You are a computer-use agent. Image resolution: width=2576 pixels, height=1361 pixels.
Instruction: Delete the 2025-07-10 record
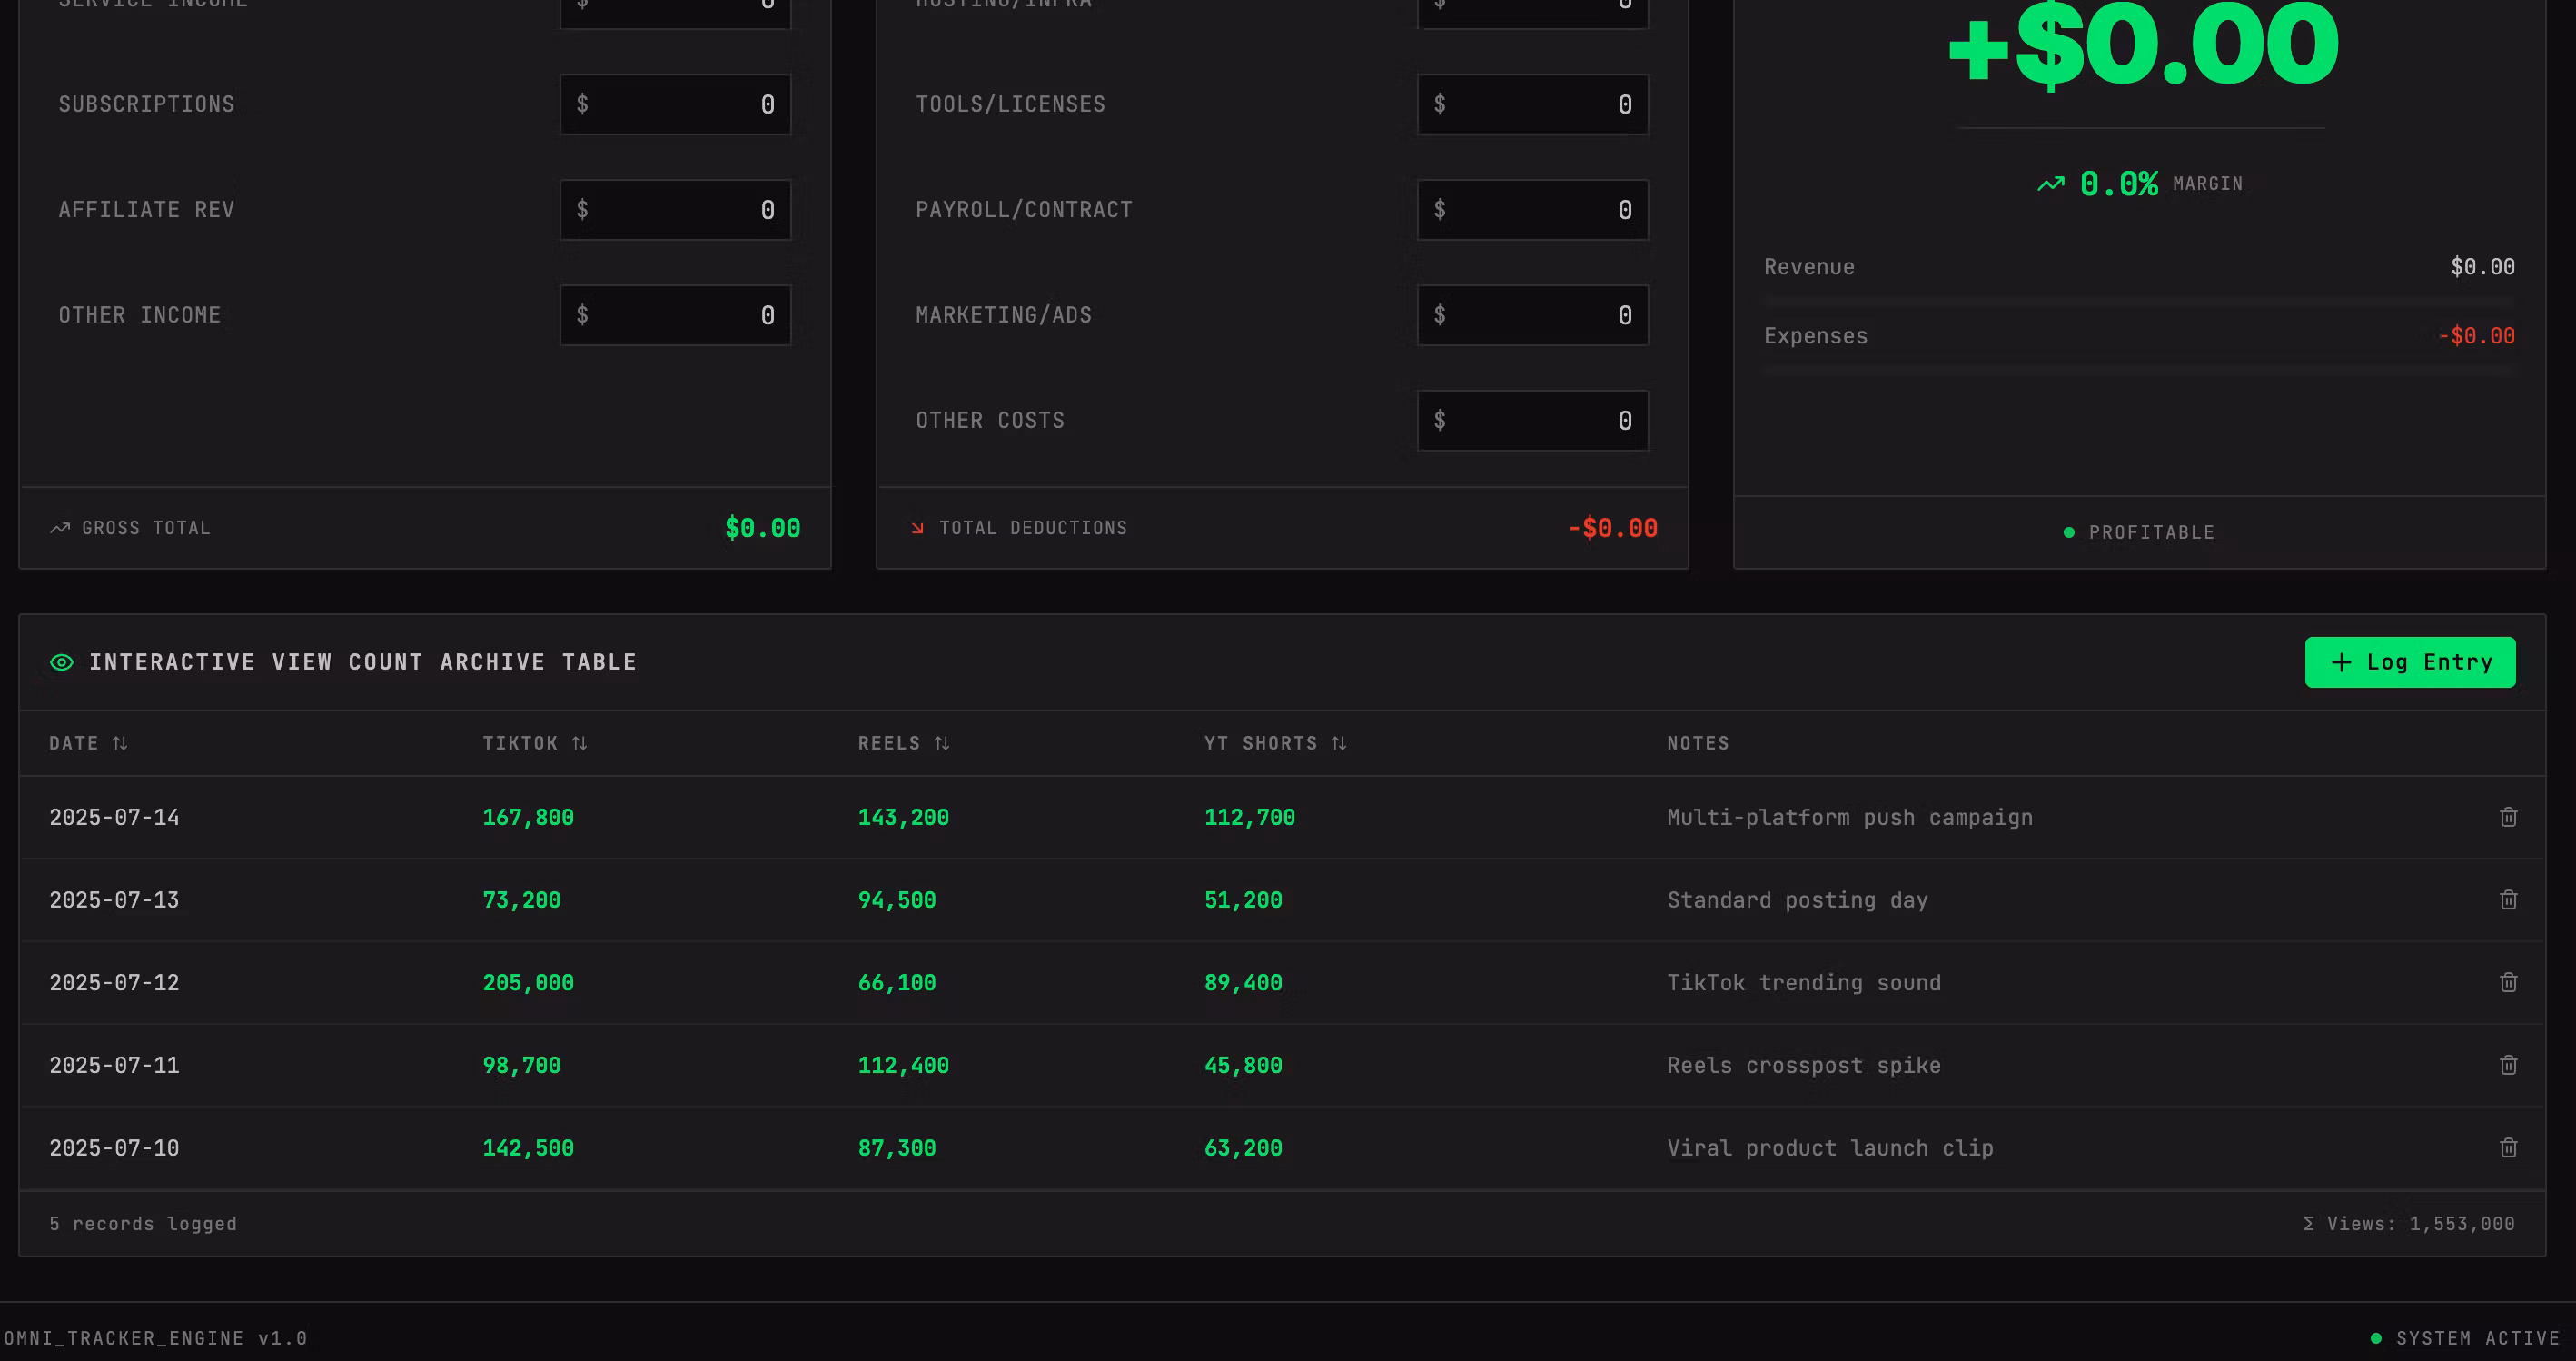2508,1148
